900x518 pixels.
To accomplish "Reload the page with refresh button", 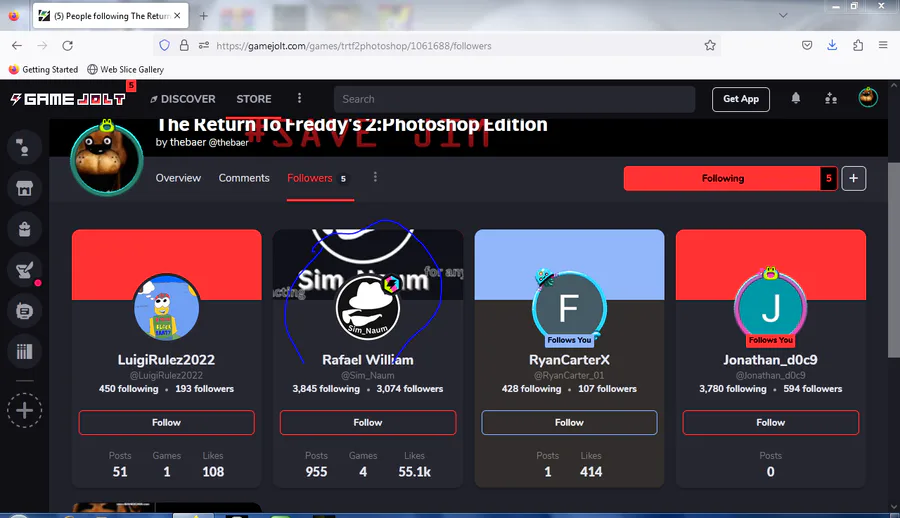I will pyautogui.click(x=67, y=45).
